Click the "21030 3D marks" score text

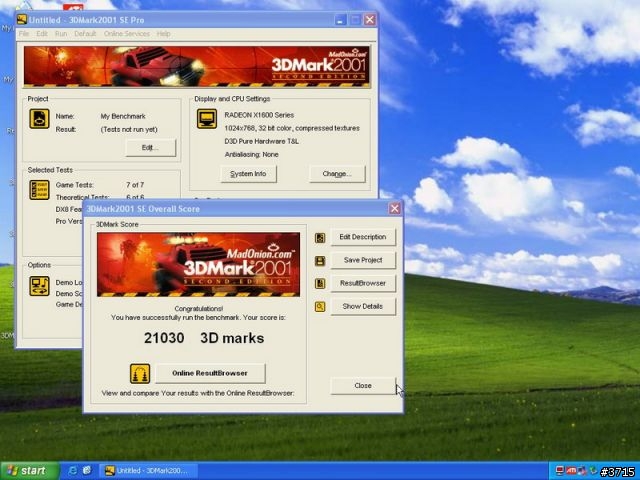pyautogui.click(x=204, y=338)
